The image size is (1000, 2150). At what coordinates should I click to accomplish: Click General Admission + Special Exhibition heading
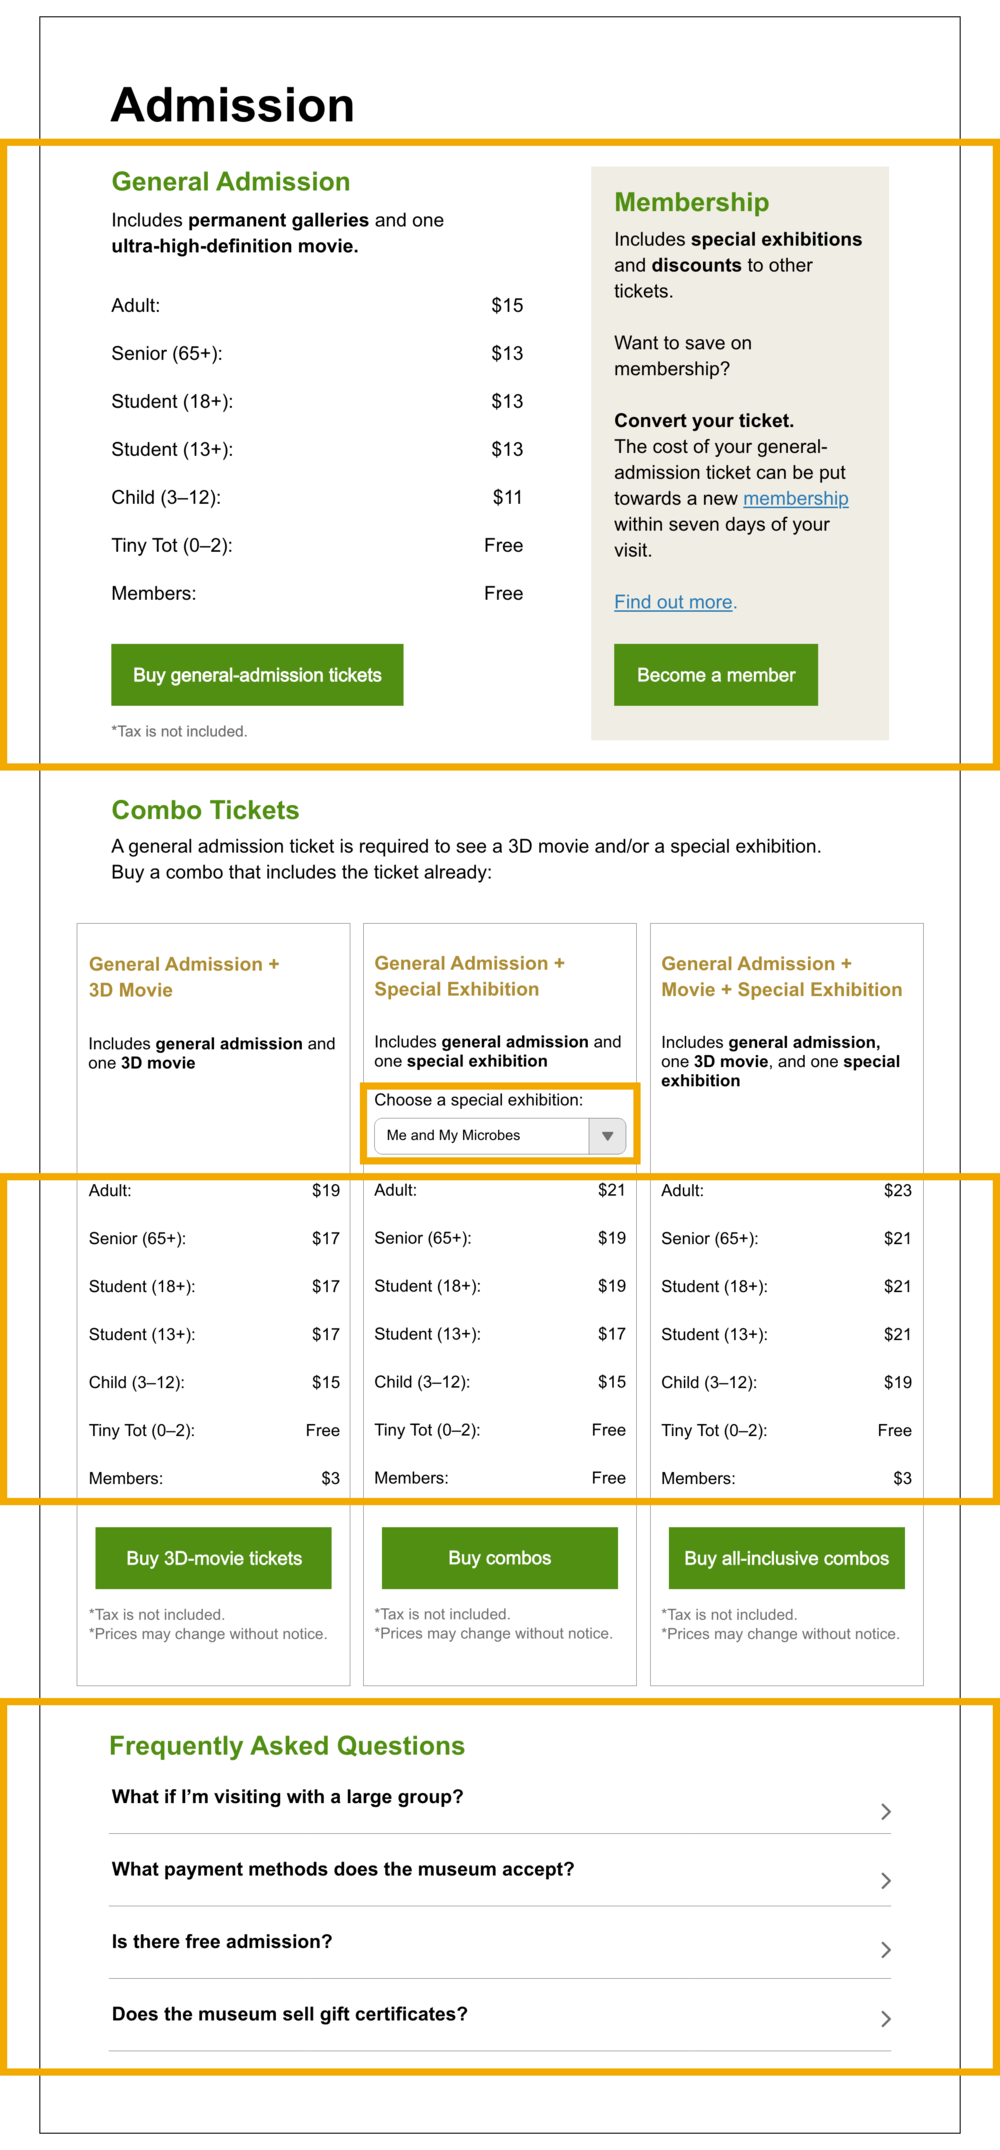(x=470, y=976)
